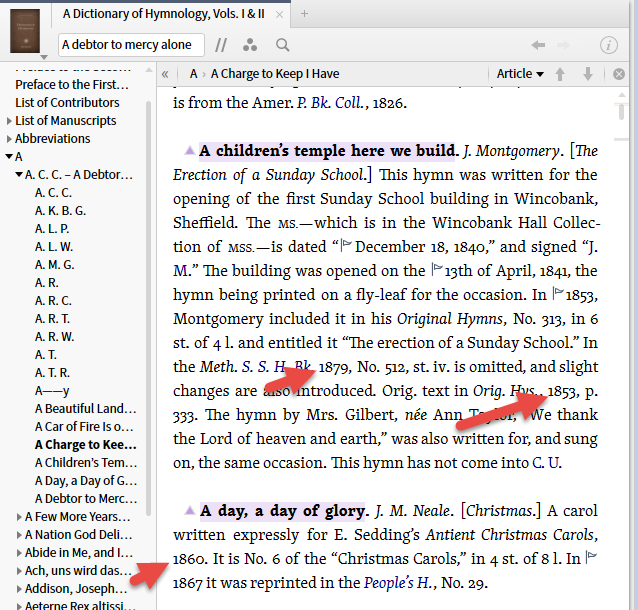The height and width of the screenshot is (610, 638).
Task: Open A Car of Fire Is entry
Action: click(84, 426)
